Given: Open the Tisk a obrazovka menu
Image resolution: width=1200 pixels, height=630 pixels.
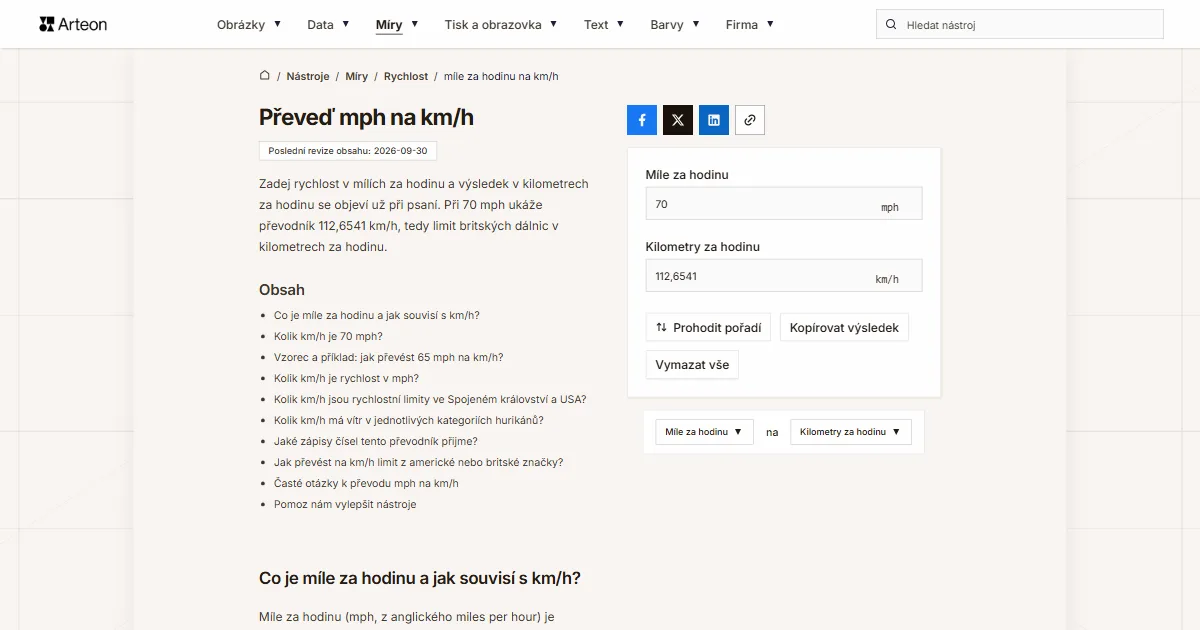Looking at the screenshot, I should 501,24.
